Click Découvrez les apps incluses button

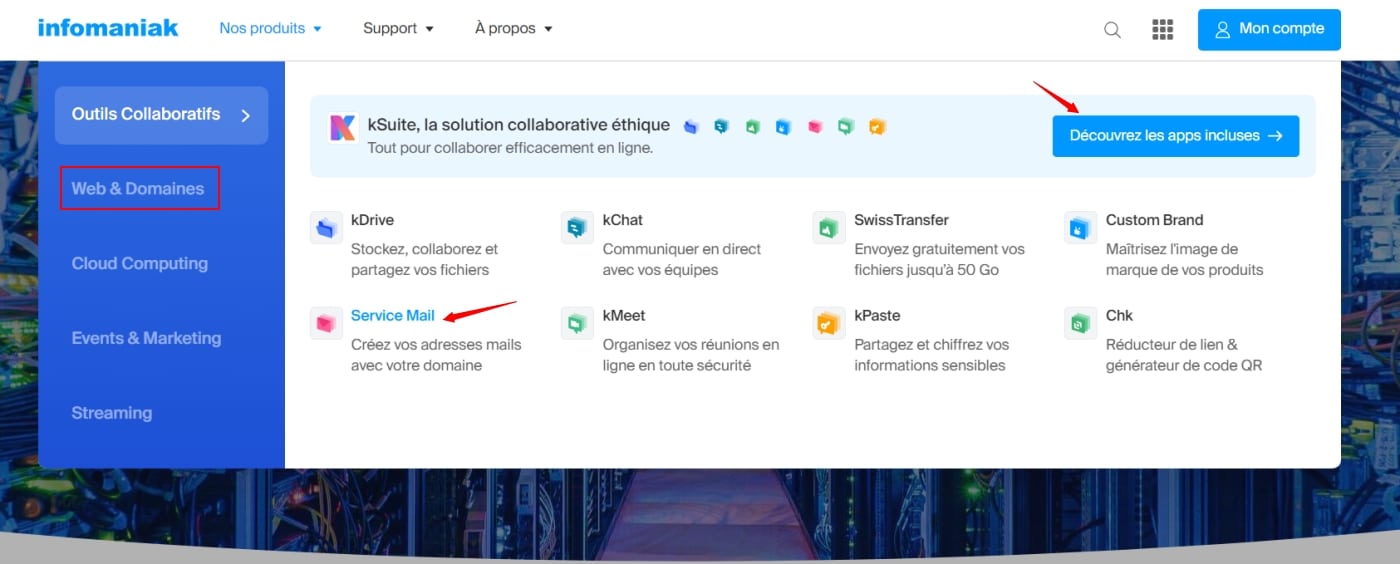[x=1176, y=136]
